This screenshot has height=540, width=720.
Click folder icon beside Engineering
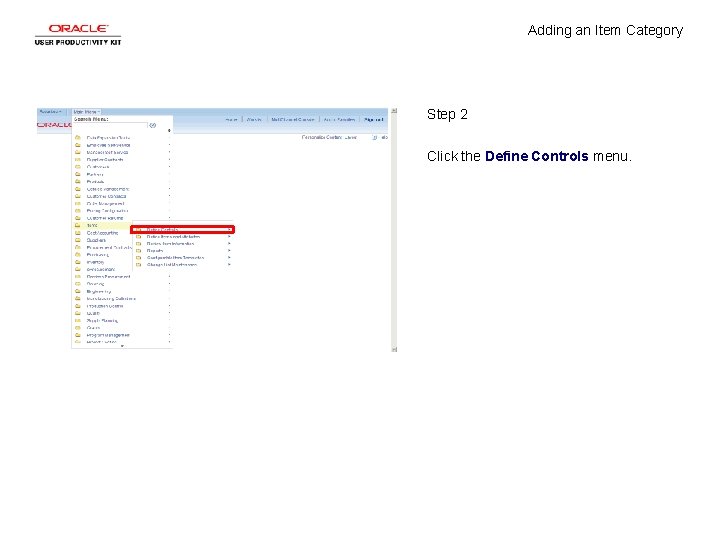(78, 292)
